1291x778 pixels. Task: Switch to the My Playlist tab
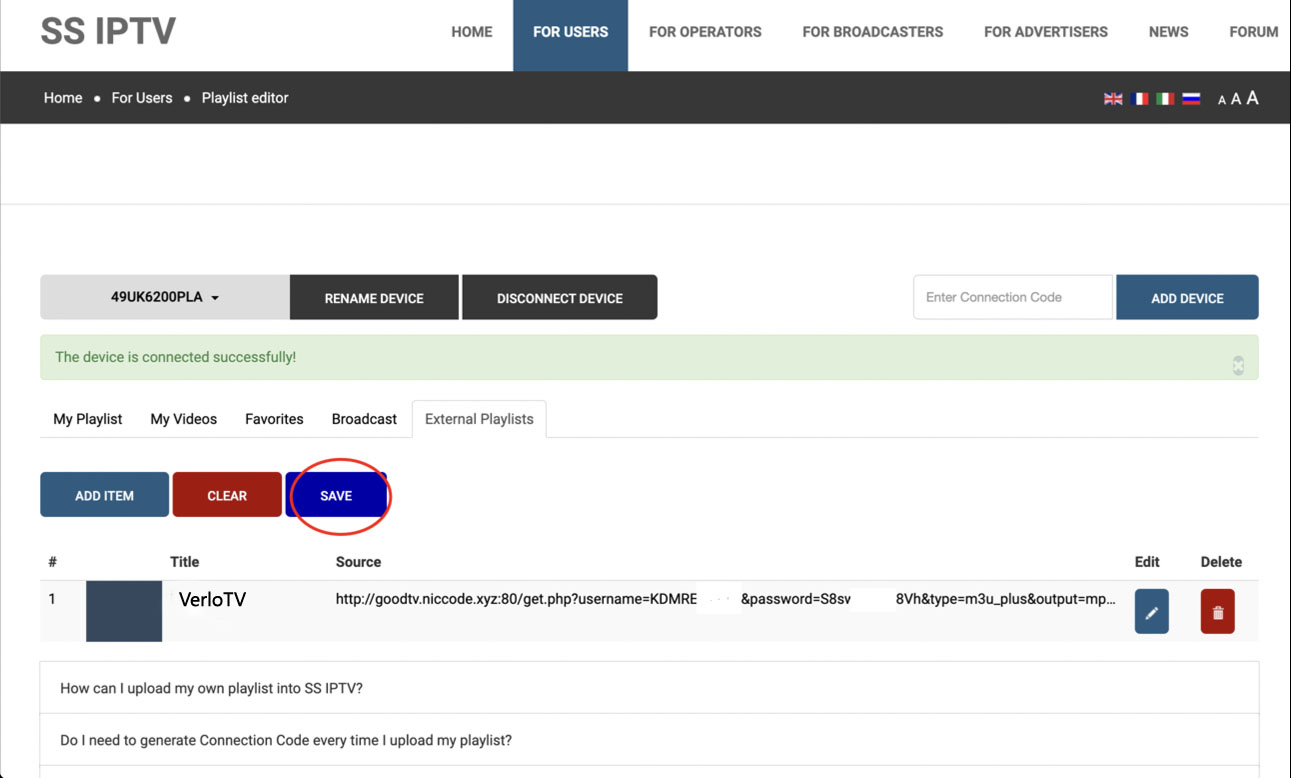click(x=88, y=419)
